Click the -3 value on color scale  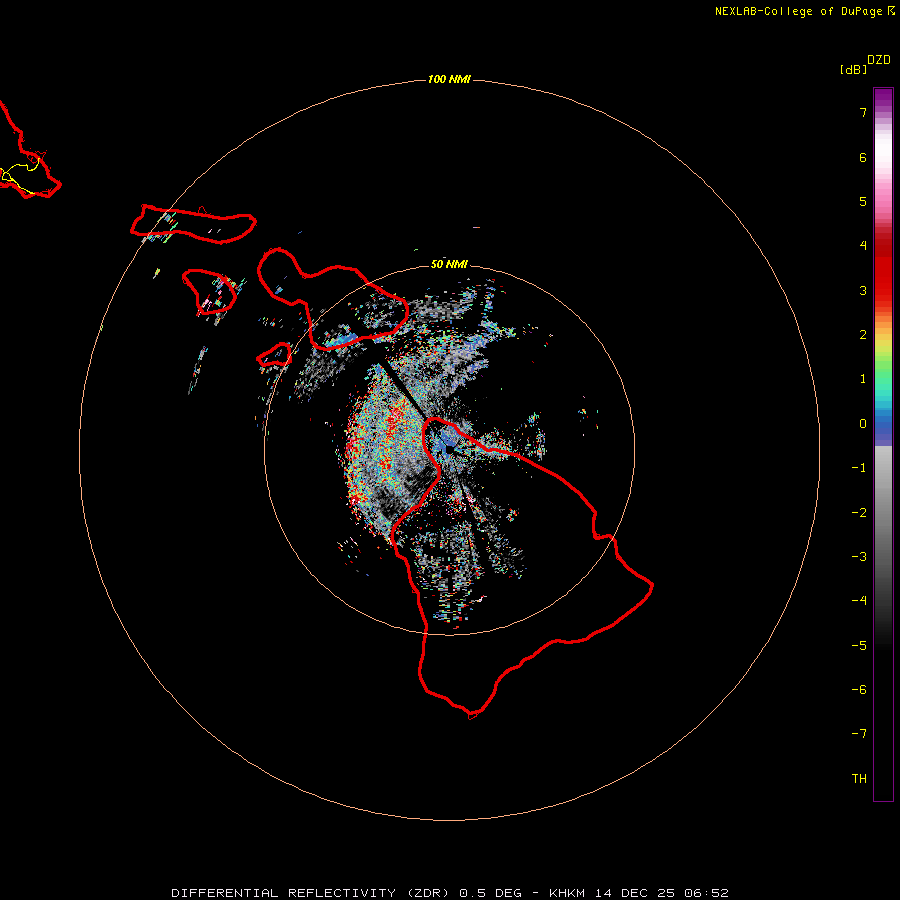pyautogui.click(x=859, y=557)
